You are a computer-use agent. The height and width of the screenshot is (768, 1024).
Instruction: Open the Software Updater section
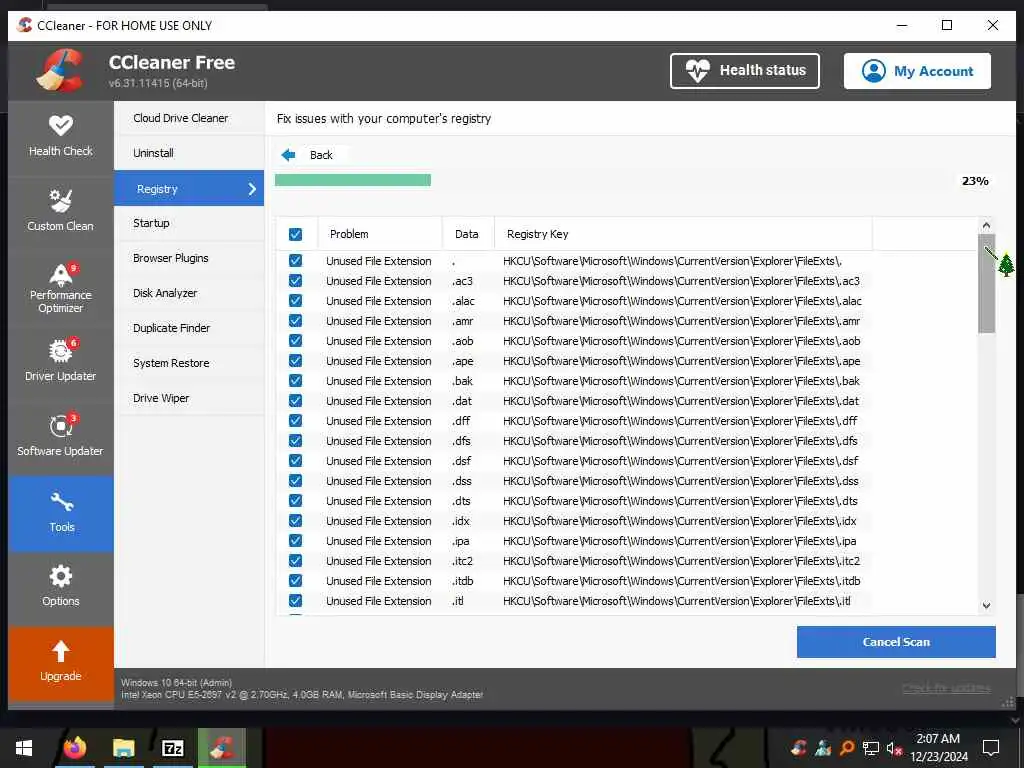pyautogui.click(x=61, y=437)
